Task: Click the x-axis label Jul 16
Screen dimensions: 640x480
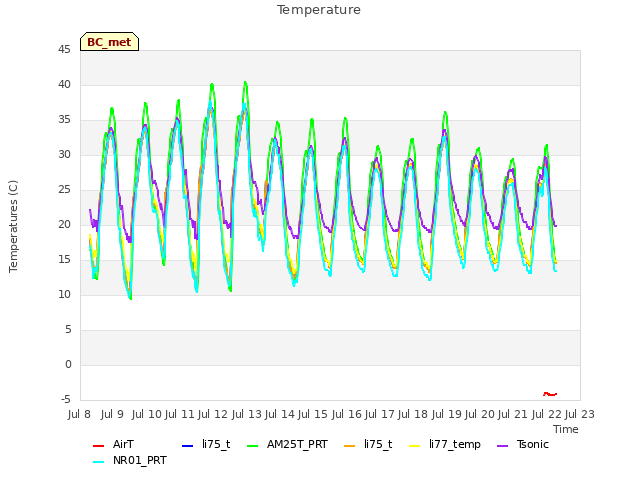Action: coord(347,414)
